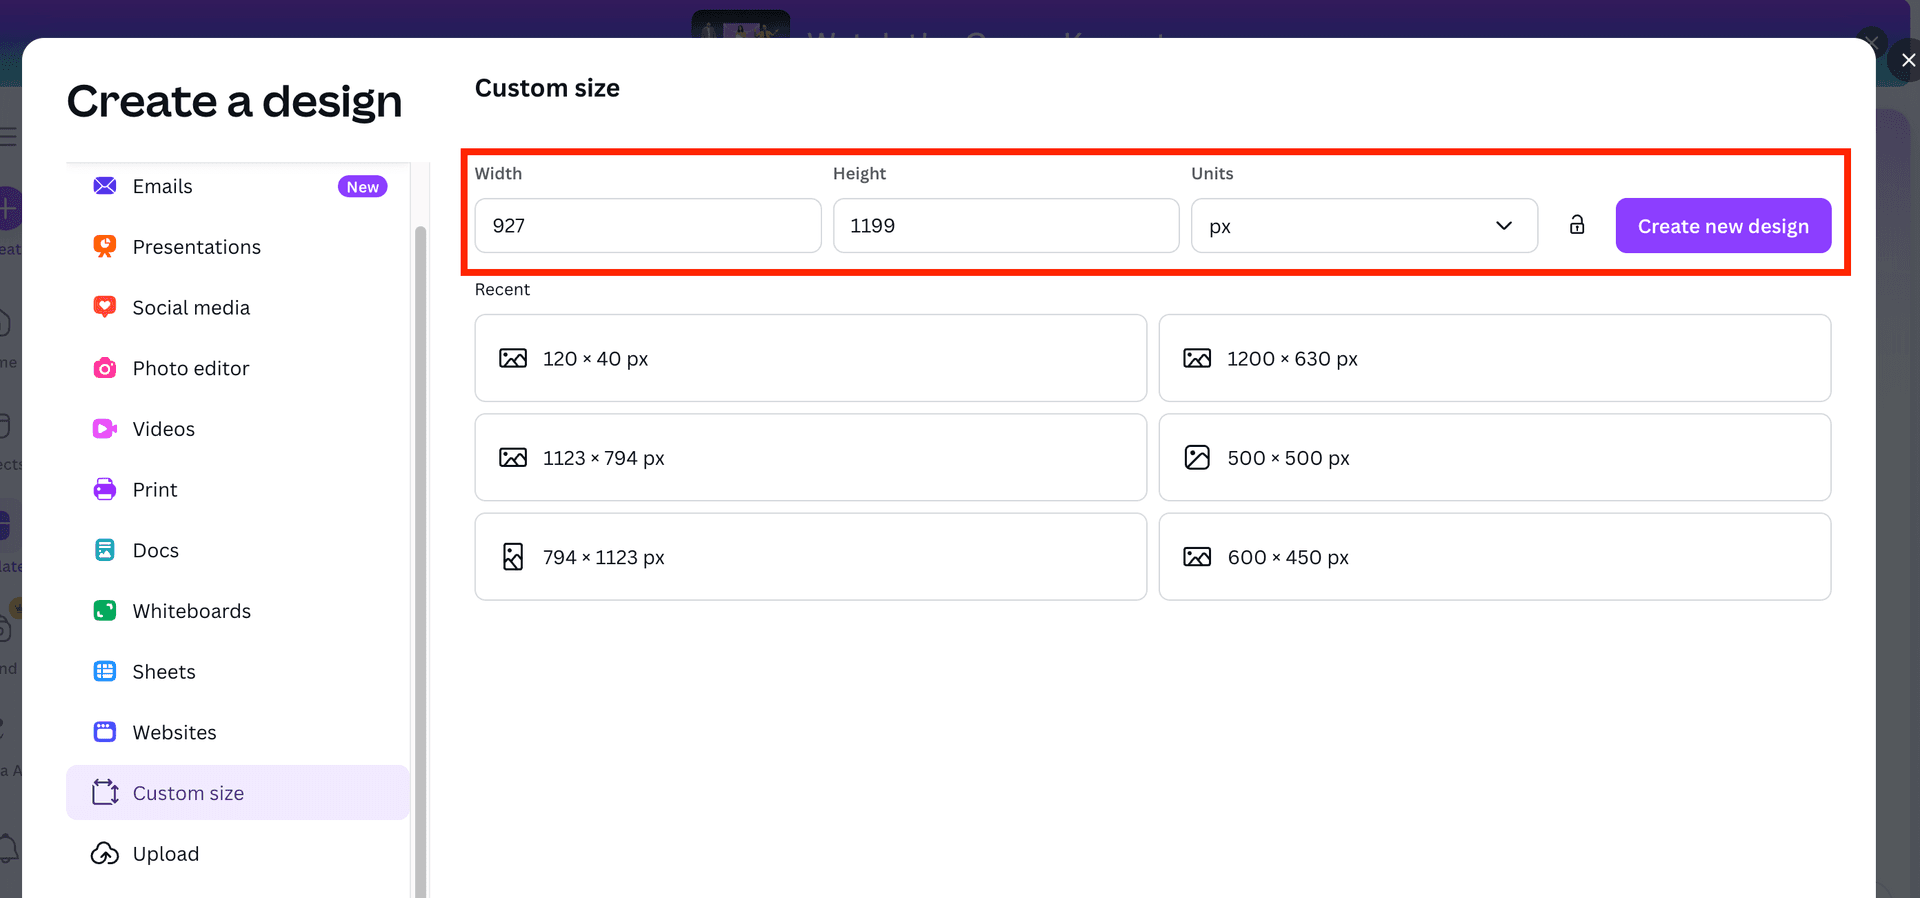This screenshot has height=898, width=1920.
Task: Click the Create a design title
Action: [x=234, y=102]
